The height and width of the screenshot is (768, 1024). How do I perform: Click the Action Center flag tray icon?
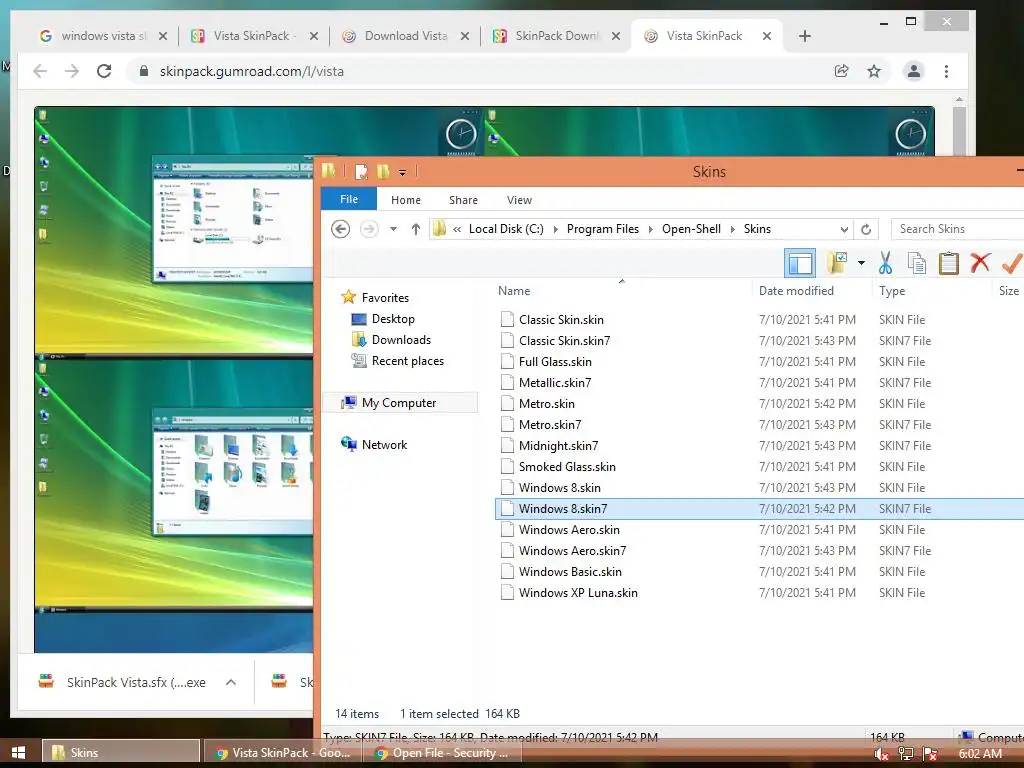[x=931, y=754]
